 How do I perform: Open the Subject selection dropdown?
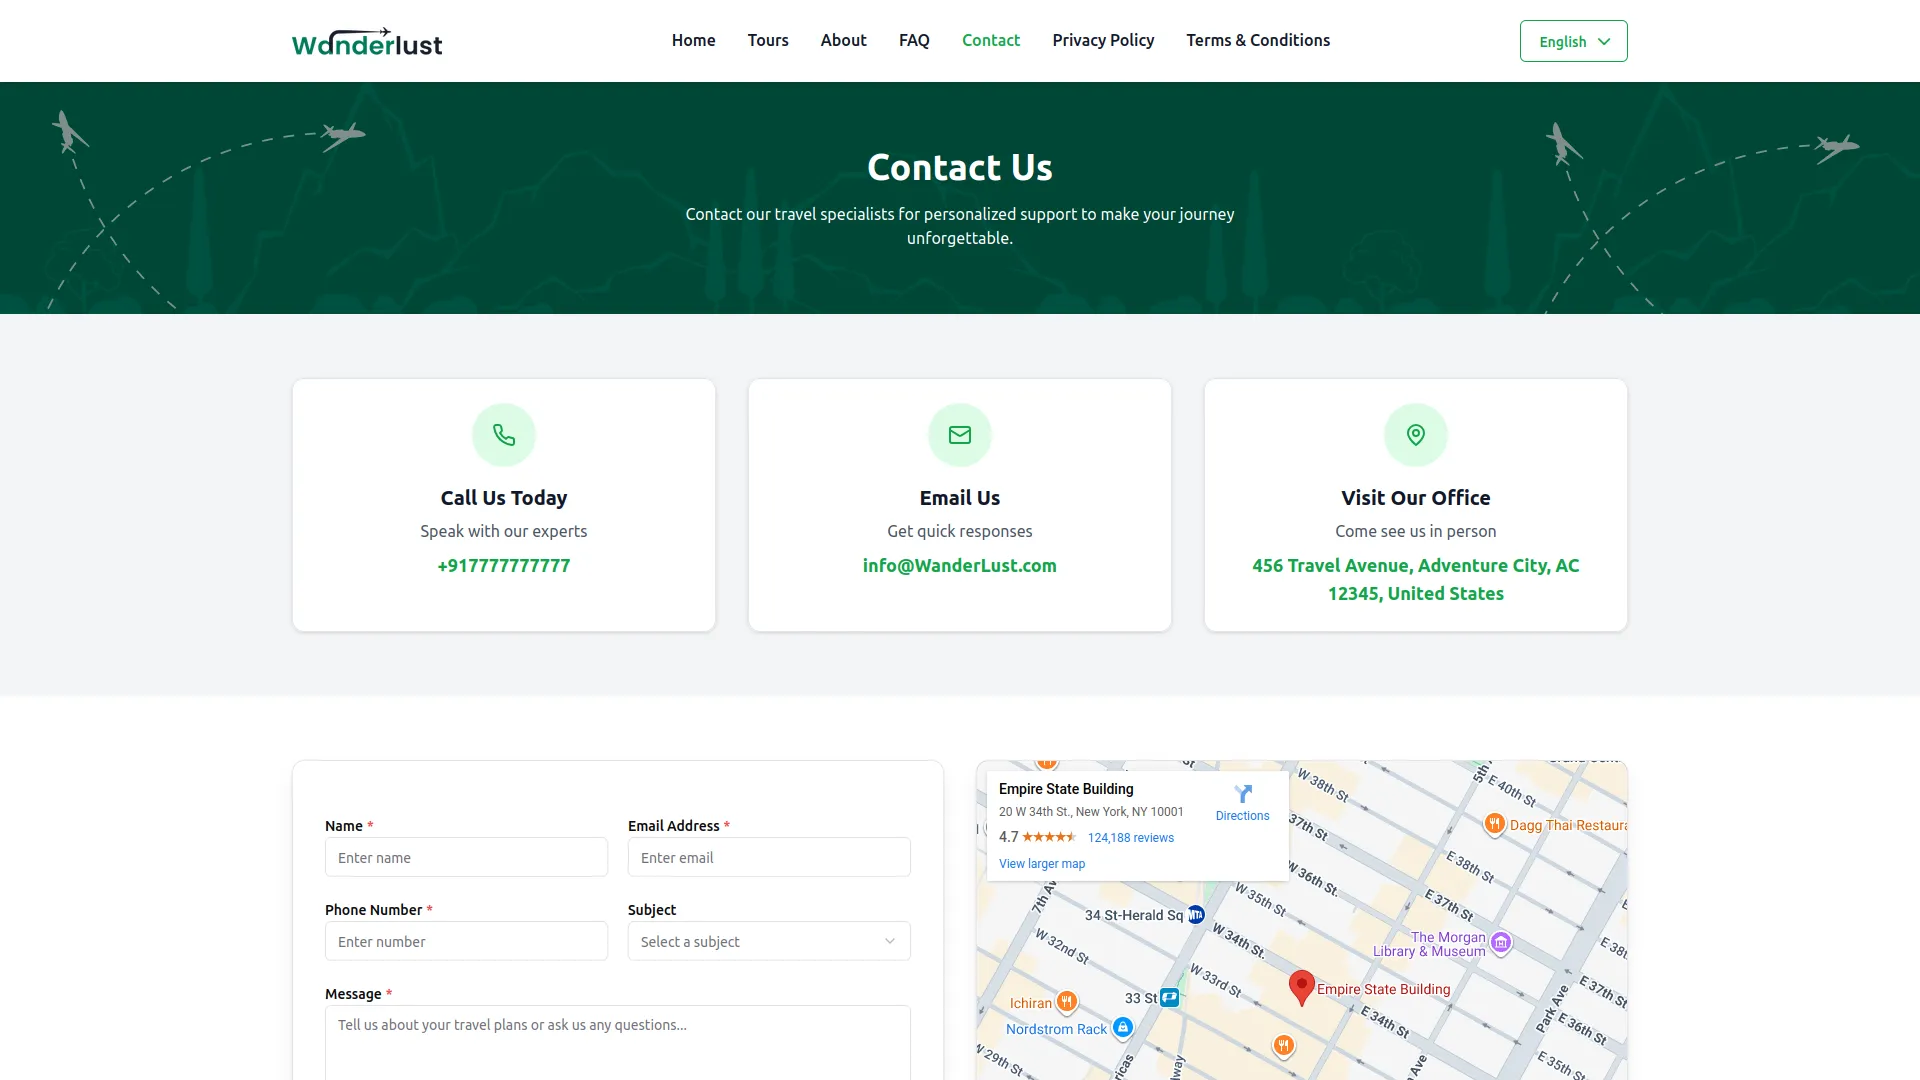[768, 941]
